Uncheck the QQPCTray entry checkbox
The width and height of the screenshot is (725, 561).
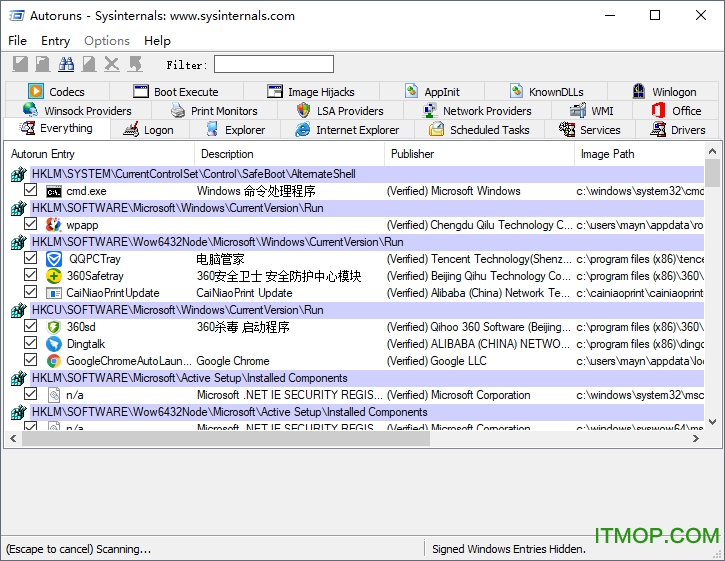pos(31,258)
